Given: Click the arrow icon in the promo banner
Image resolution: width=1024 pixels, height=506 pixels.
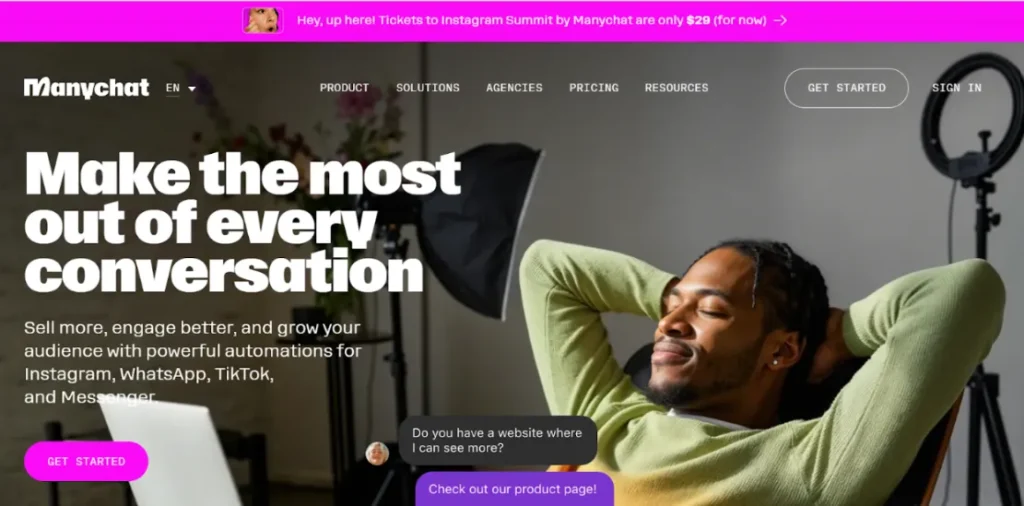Looking at the screenshot, I should pyautogui.click(x=780, y=20).
